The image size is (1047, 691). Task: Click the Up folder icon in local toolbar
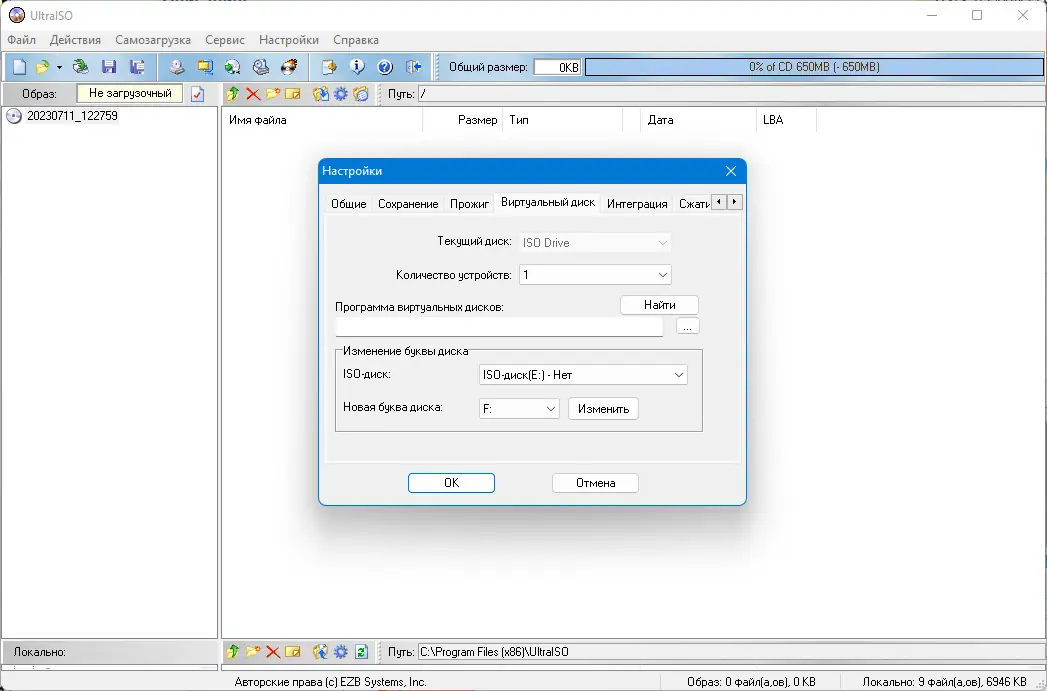click(232, 652)
